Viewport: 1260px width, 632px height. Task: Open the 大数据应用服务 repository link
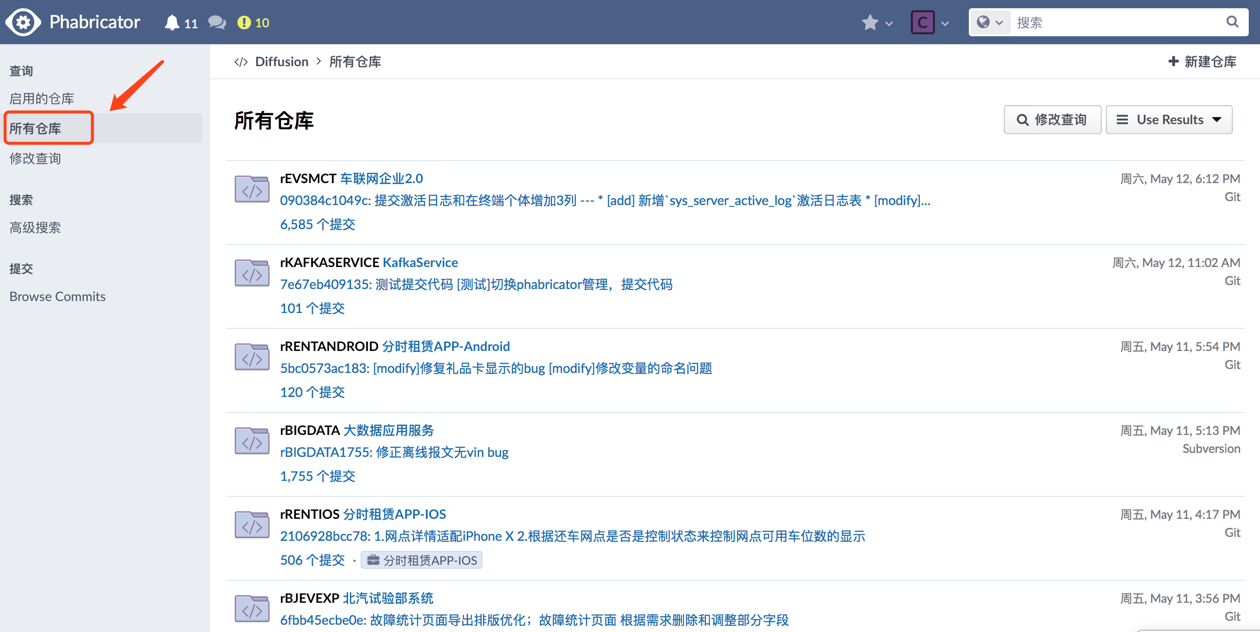[x=388, y=430]
